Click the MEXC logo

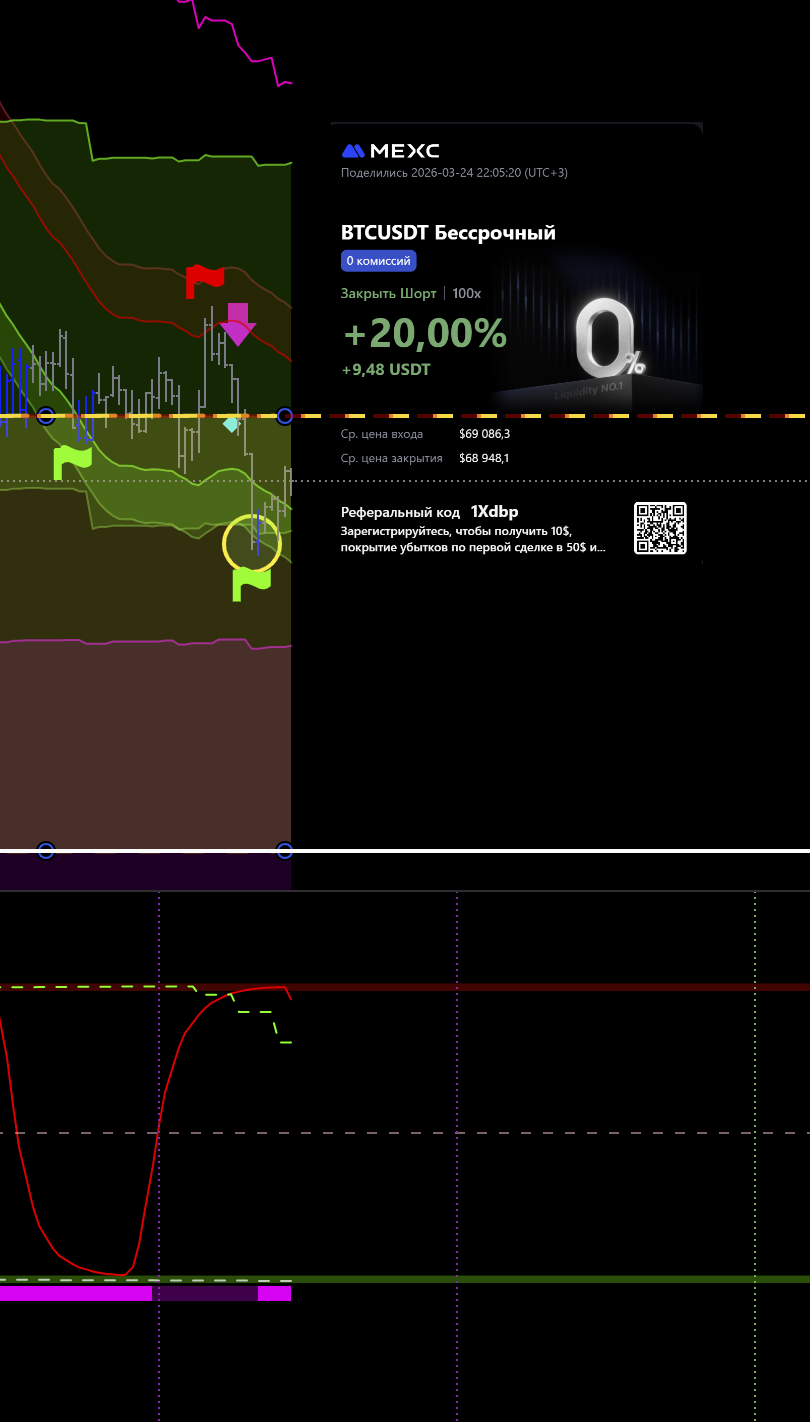(390, 151)
